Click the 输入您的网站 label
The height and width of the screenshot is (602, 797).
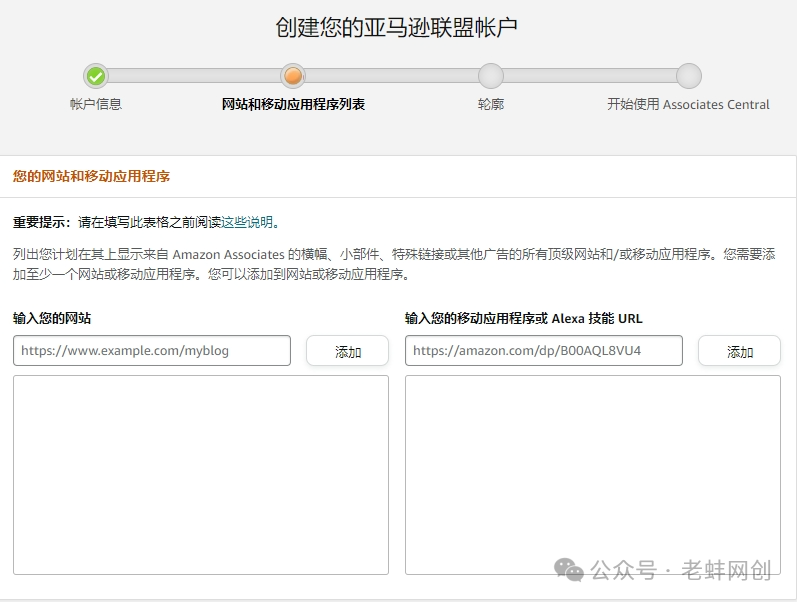coord(52,318)
